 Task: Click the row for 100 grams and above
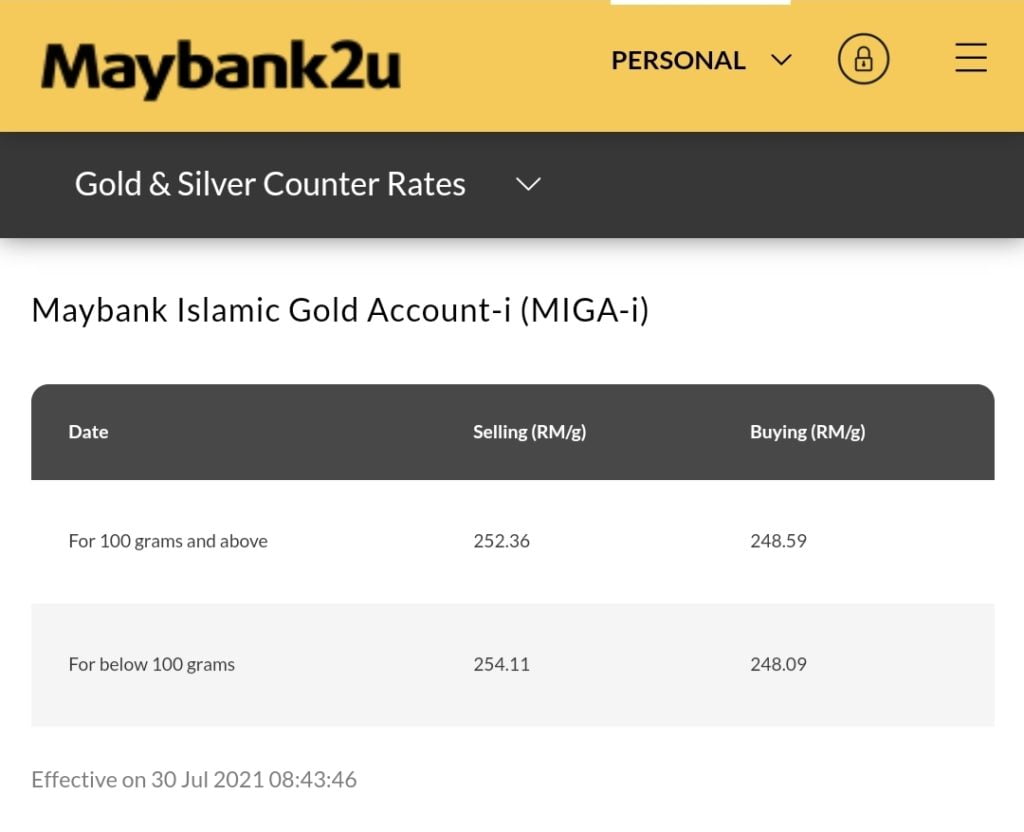coord(400,541)
